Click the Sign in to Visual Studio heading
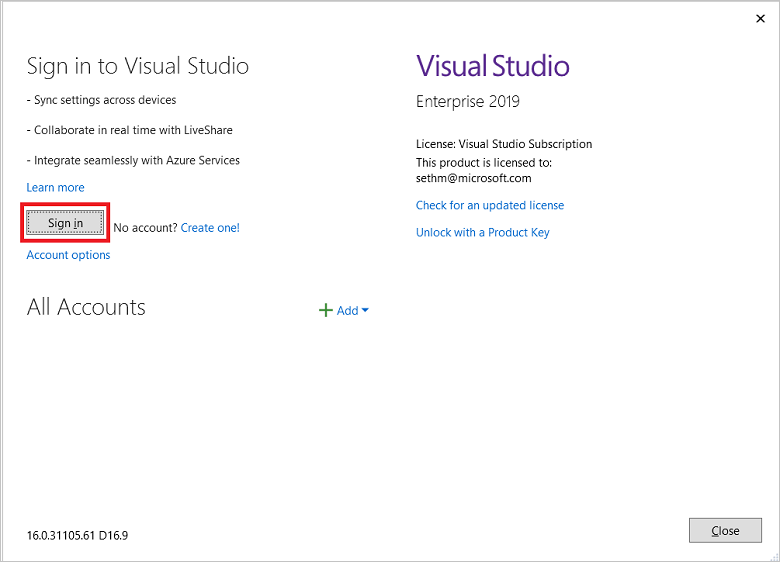 (138, 67)
